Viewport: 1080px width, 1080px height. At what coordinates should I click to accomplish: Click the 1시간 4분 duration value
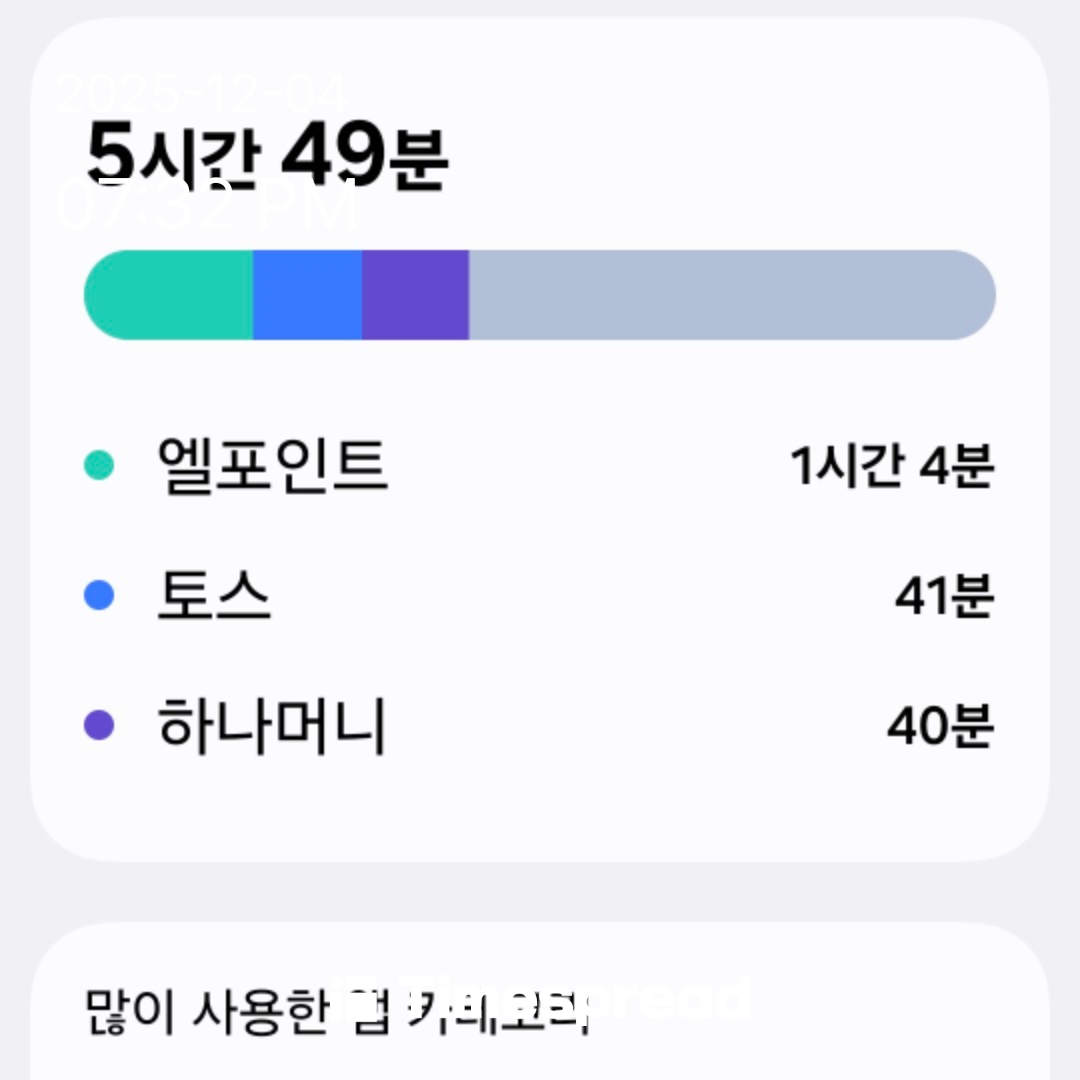pos(891,466)
